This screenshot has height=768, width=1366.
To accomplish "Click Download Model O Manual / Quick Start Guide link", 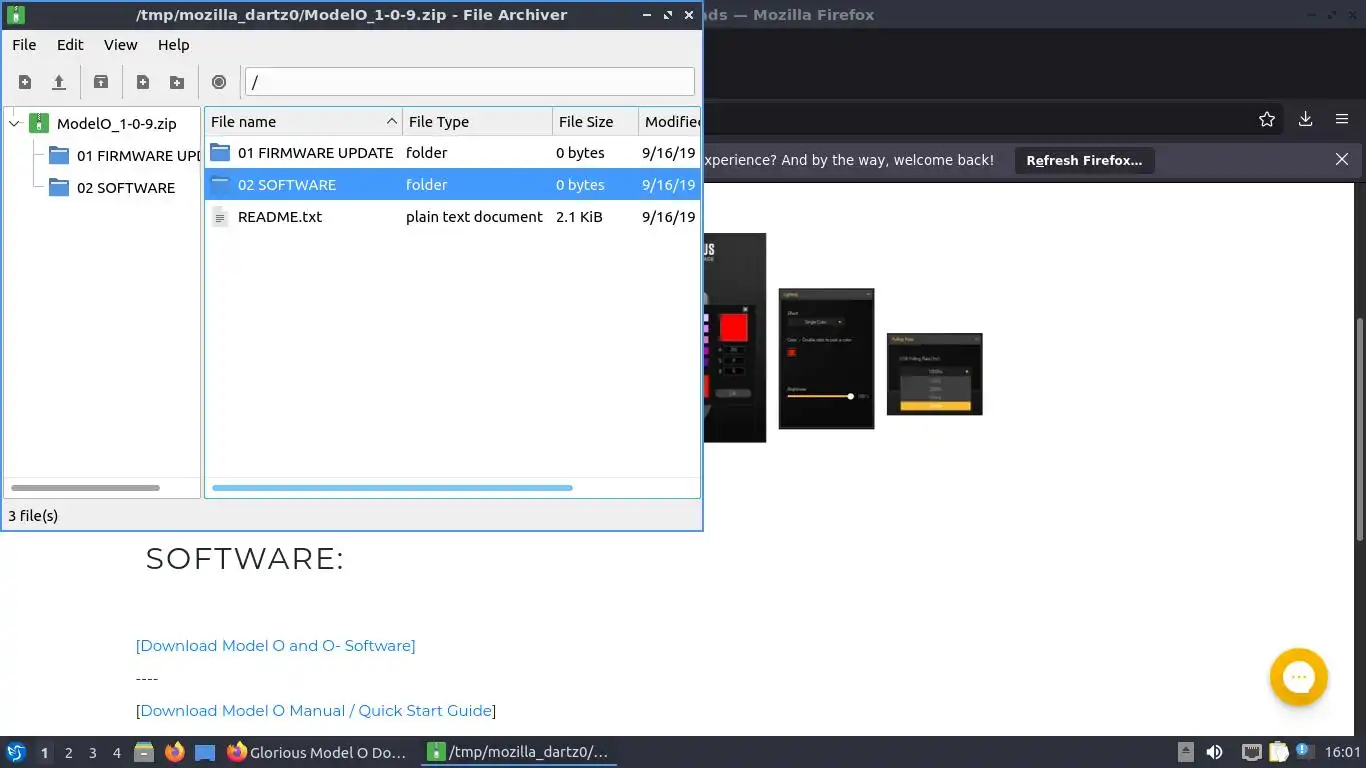I will click(x=316, y=711).
